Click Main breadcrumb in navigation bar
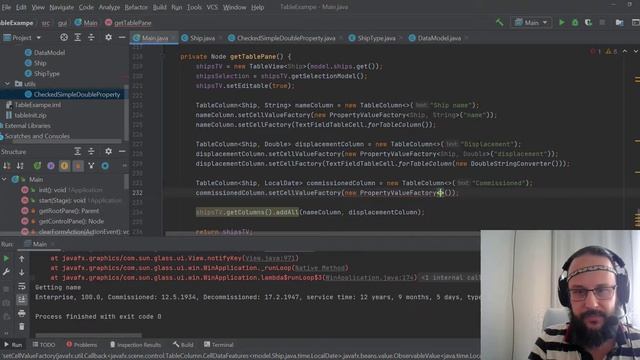 coord(86,23)
